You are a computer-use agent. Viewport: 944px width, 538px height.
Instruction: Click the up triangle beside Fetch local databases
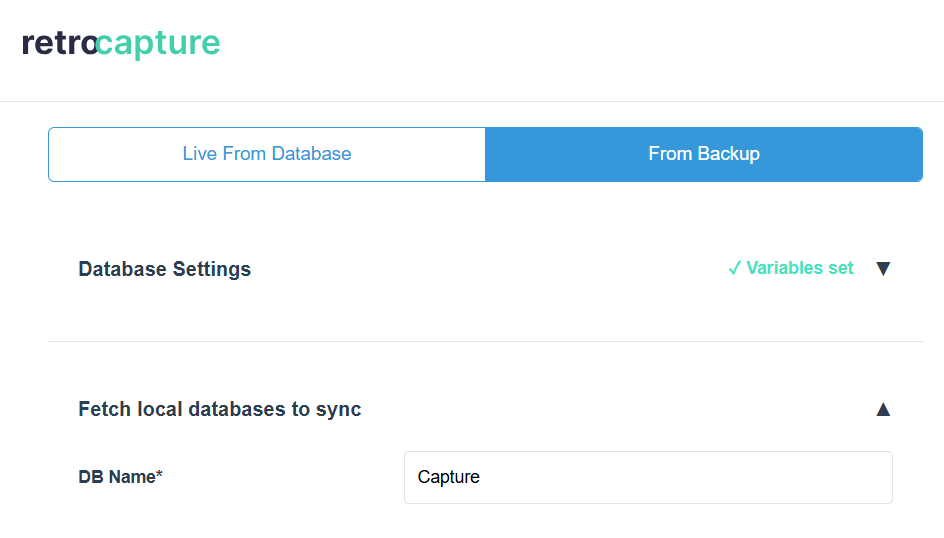point(882,408)
